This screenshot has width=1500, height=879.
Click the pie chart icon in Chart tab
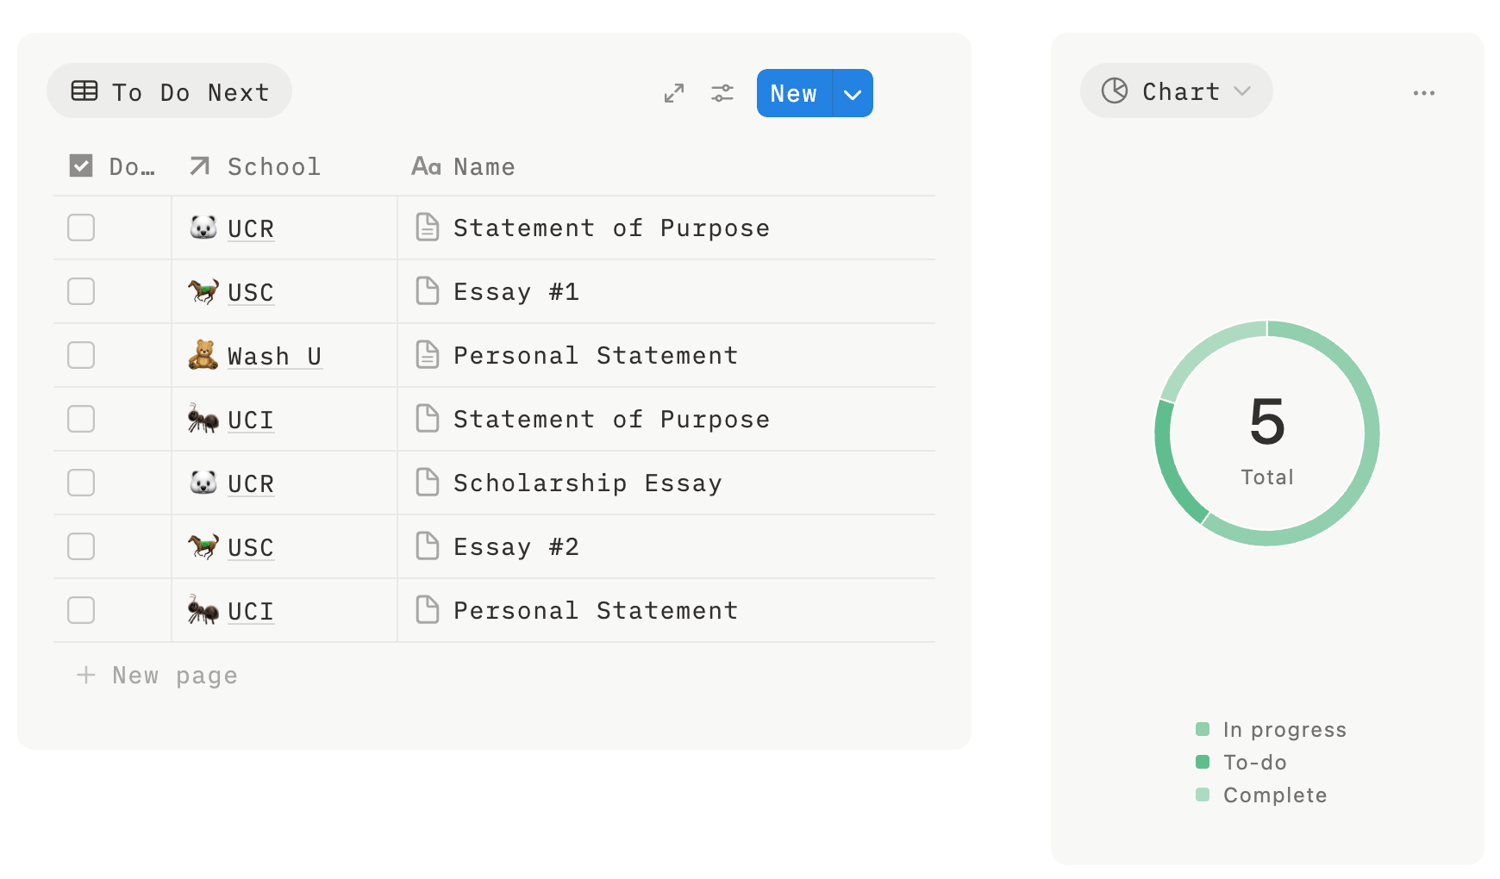[x=1114, y=91]
